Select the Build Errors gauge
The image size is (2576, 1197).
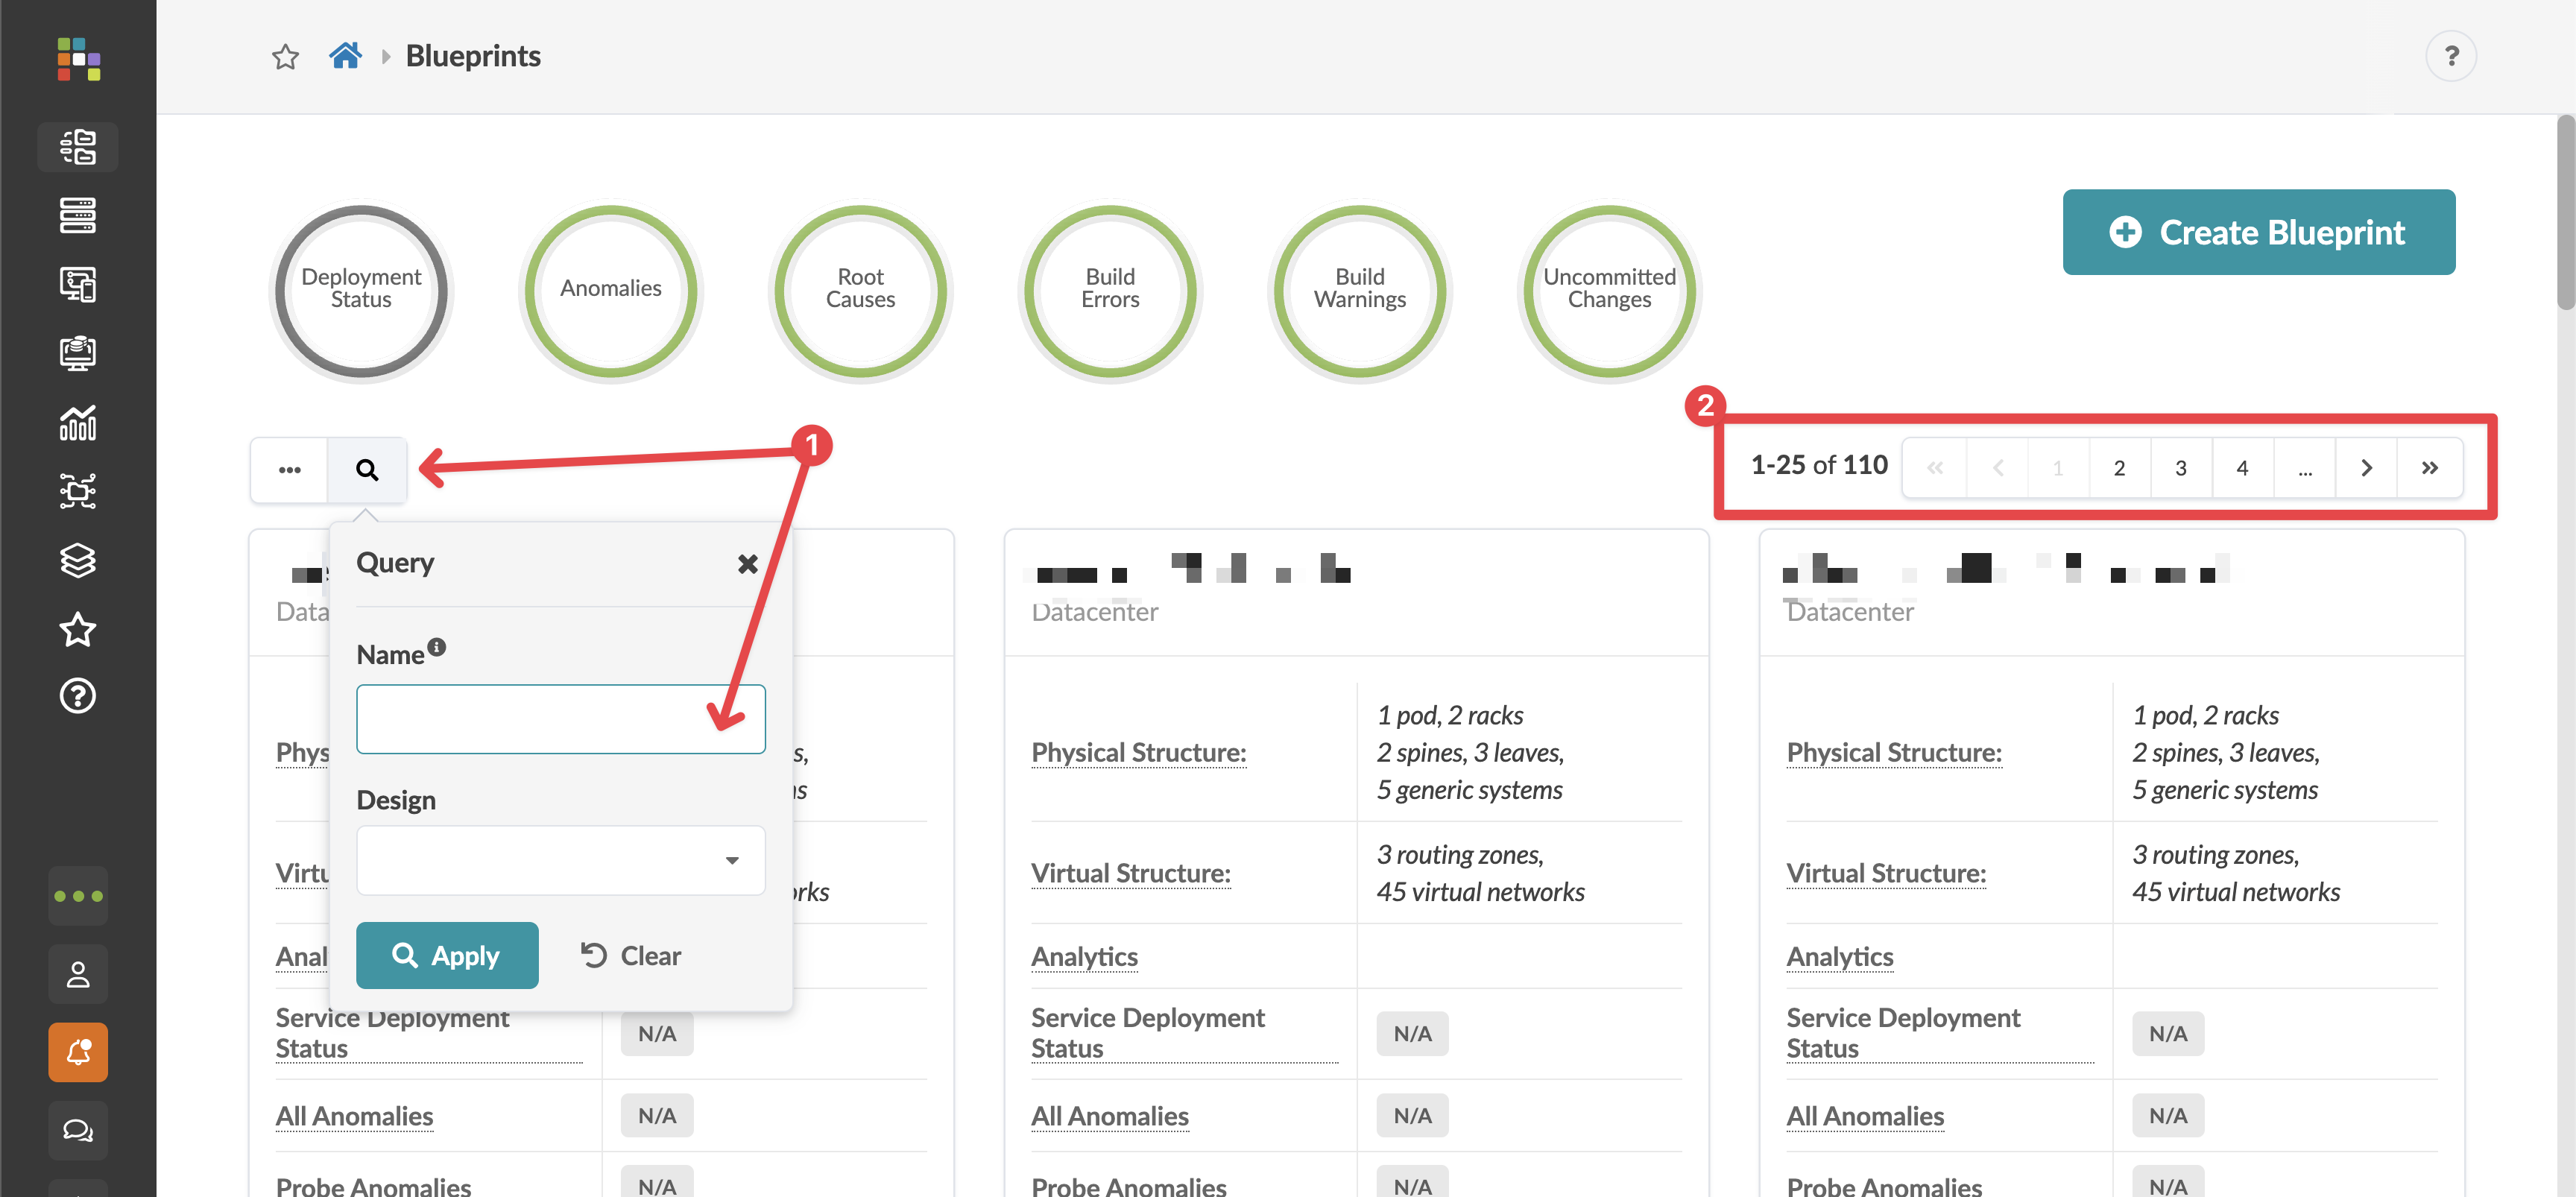coord(1110,292)
